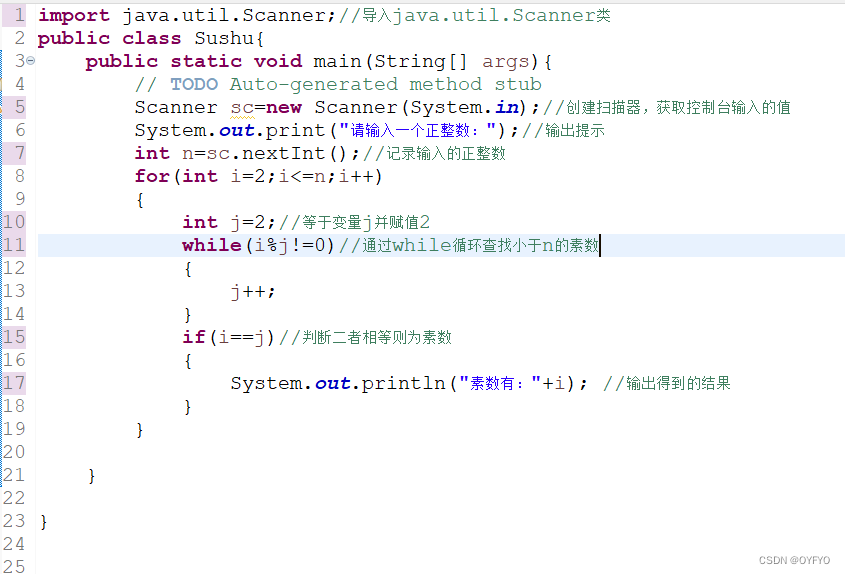This screenshot has height=574, width=845.
Task: Click comment '//记录输入的正整数'
Action: click(434, 154)
